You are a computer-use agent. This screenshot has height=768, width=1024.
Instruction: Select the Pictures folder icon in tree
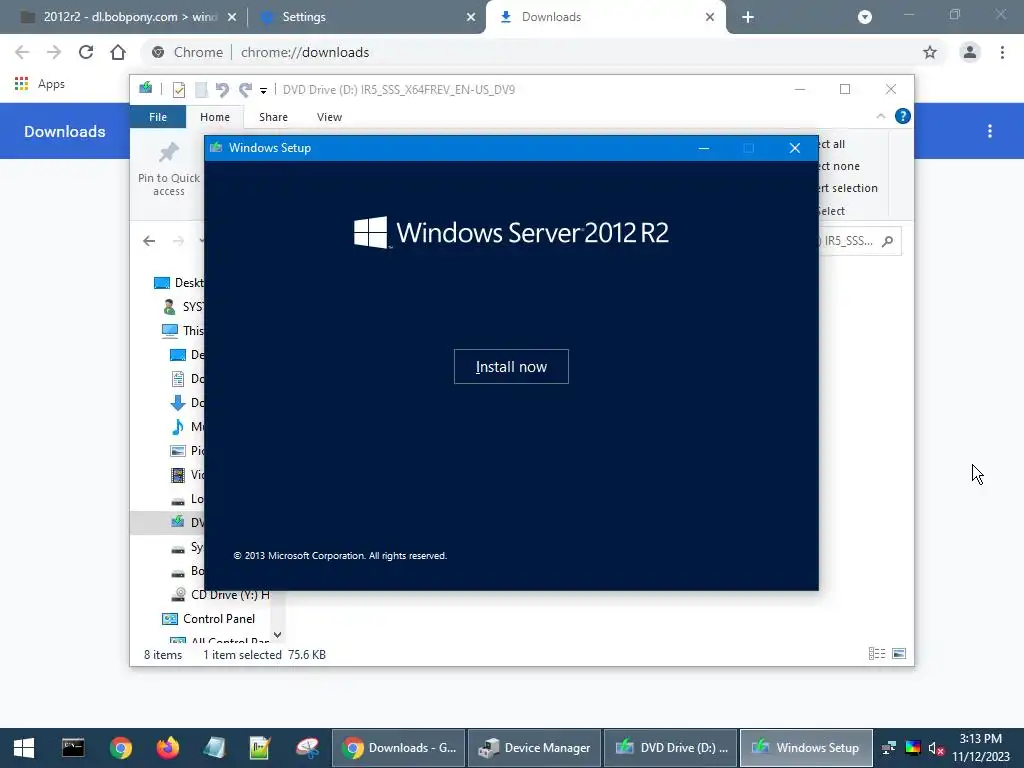[178, 451]
